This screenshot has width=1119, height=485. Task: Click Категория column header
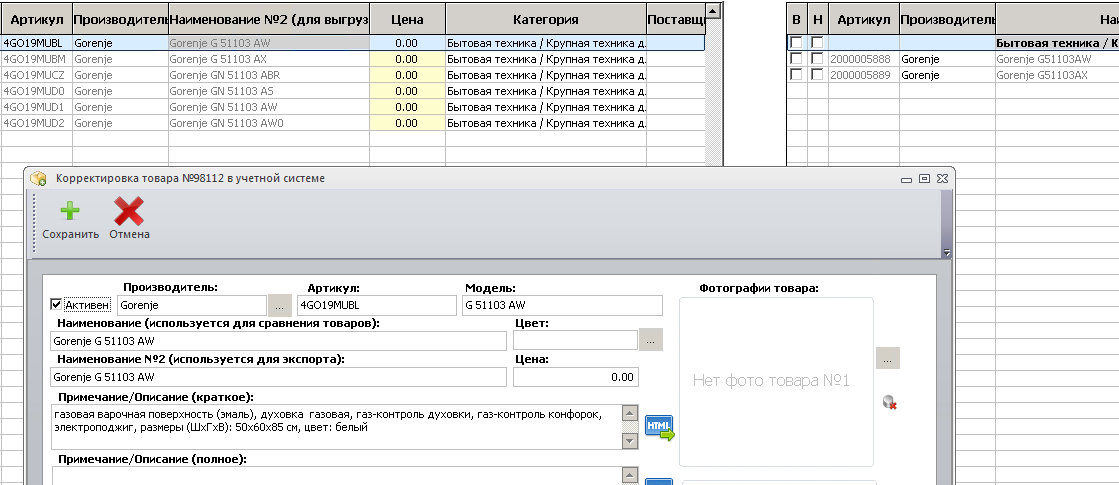546,19
